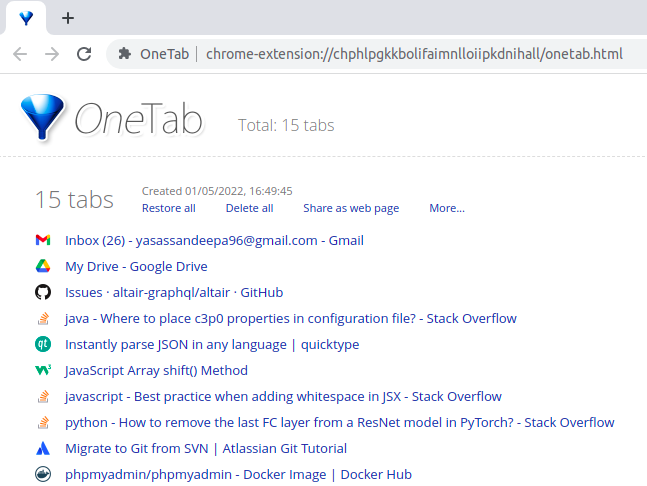Image resolution: width=647 pixels, height=486 pixels.
Task: Click the '15 tabs' group title
Action: coord(74,200)
